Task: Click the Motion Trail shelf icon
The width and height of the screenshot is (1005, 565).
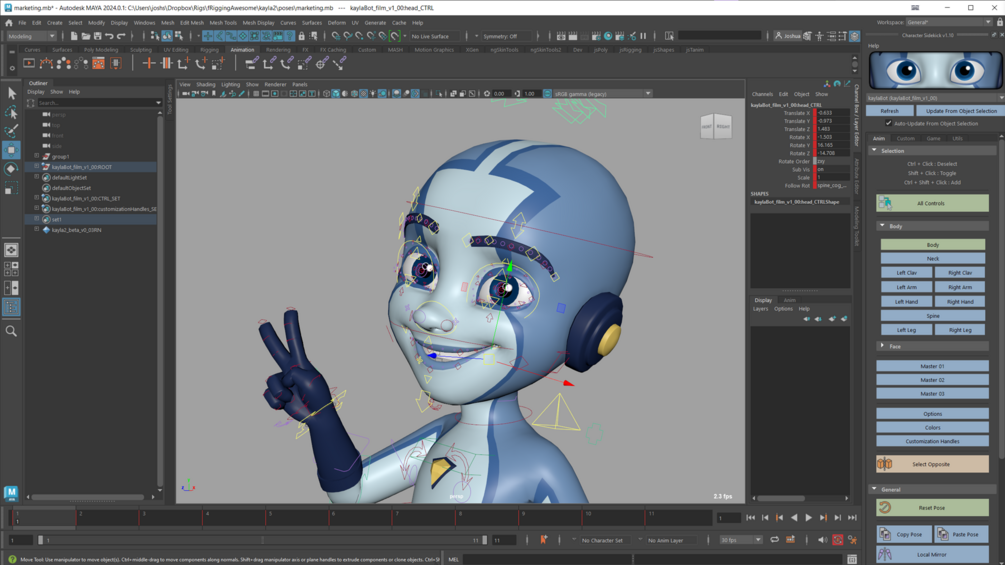Action: (46, 63)
